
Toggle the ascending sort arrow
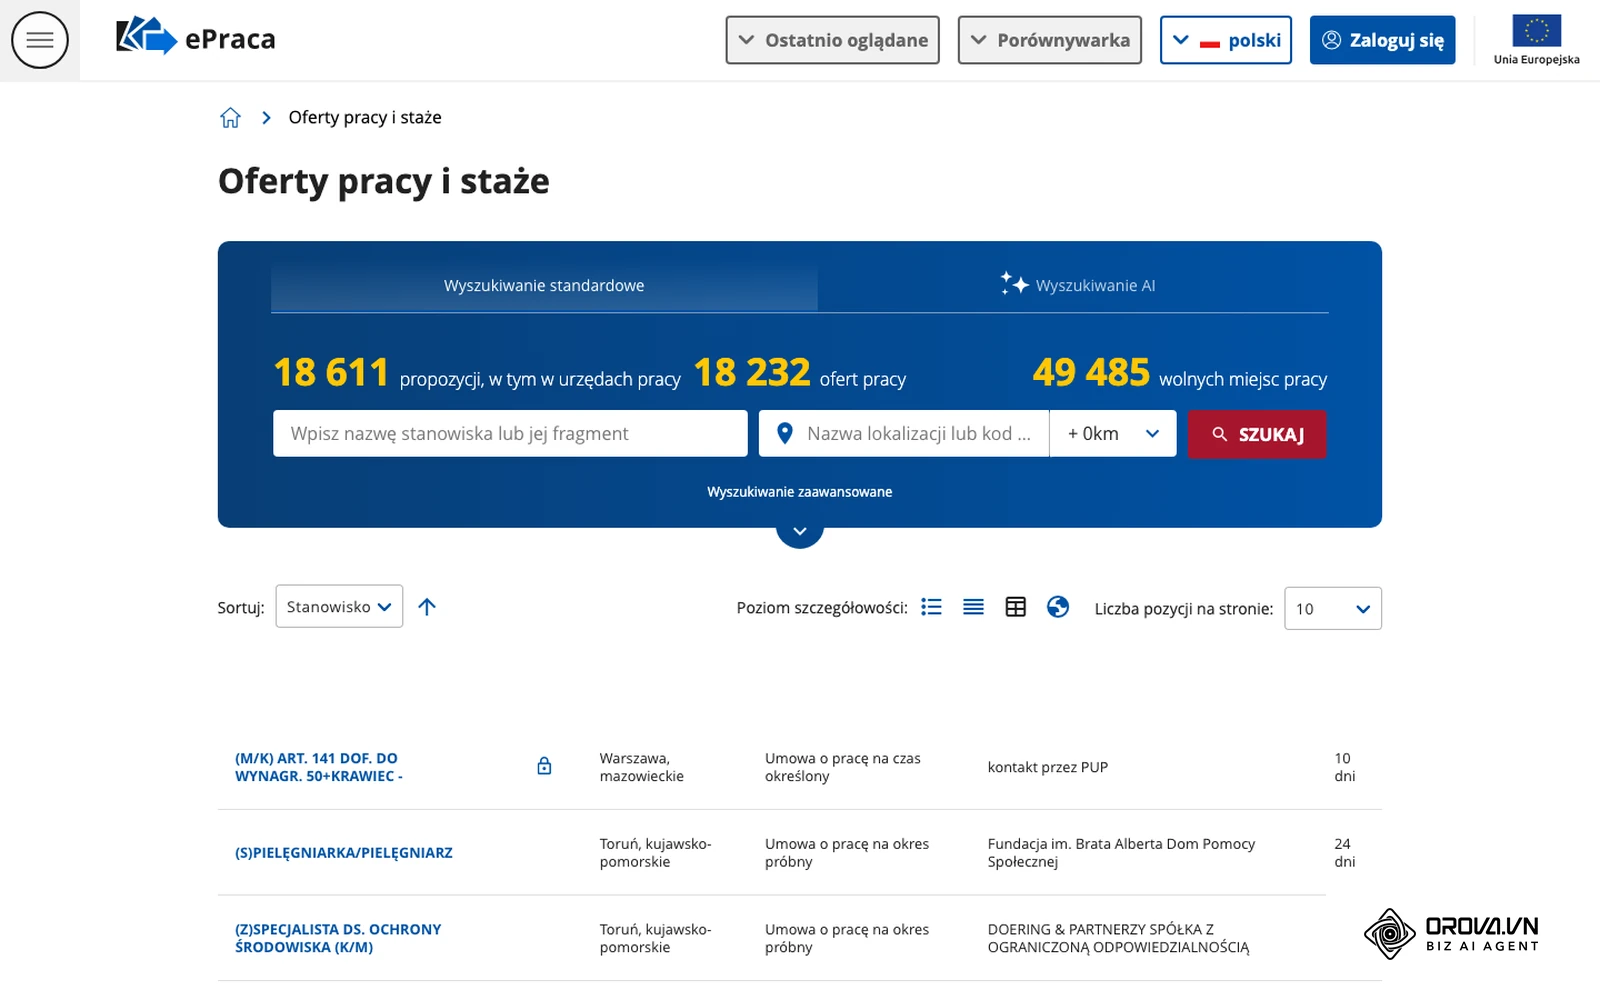point(427,607)
